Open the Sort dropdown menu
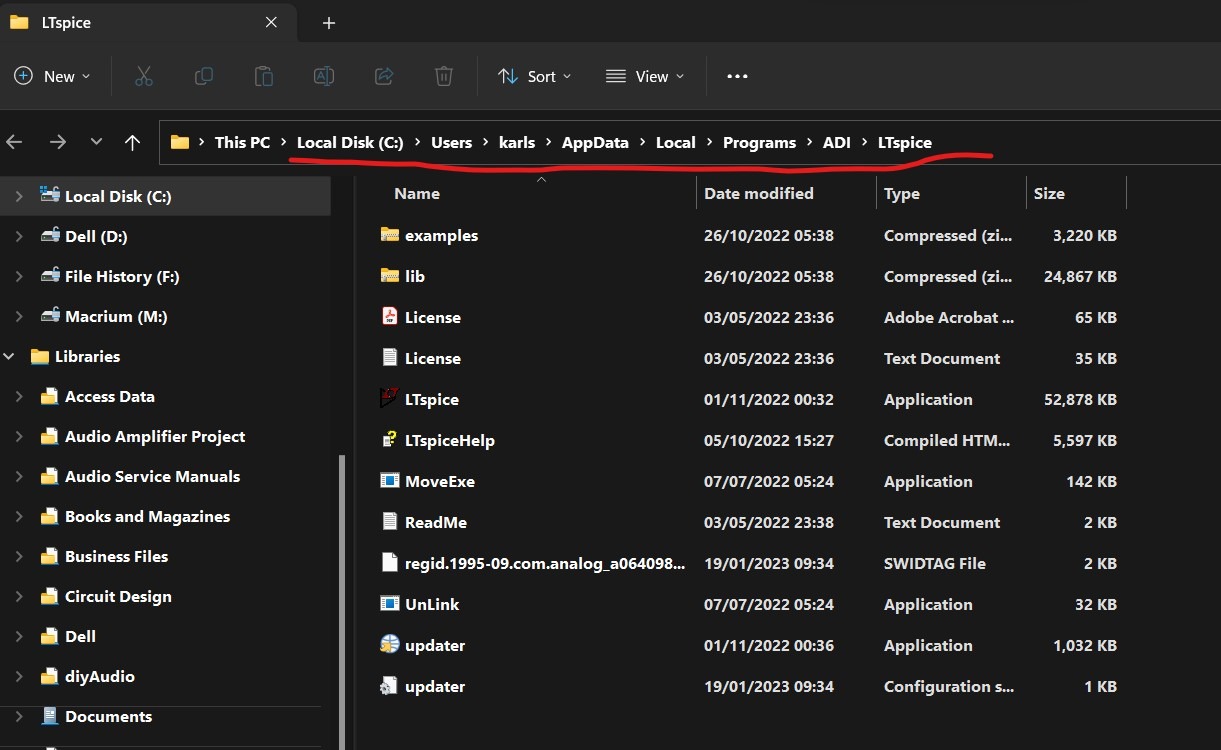Viewport: 1221px width, 750px height. 535,76
